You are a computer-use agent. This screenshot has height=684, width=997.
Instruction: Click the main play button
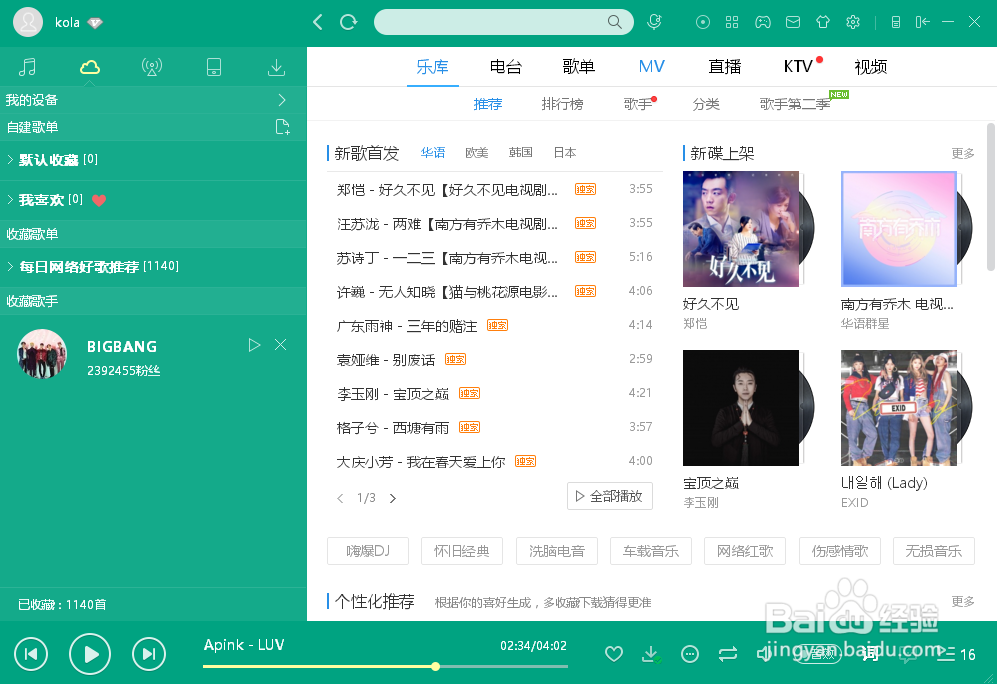pos(90,653)
